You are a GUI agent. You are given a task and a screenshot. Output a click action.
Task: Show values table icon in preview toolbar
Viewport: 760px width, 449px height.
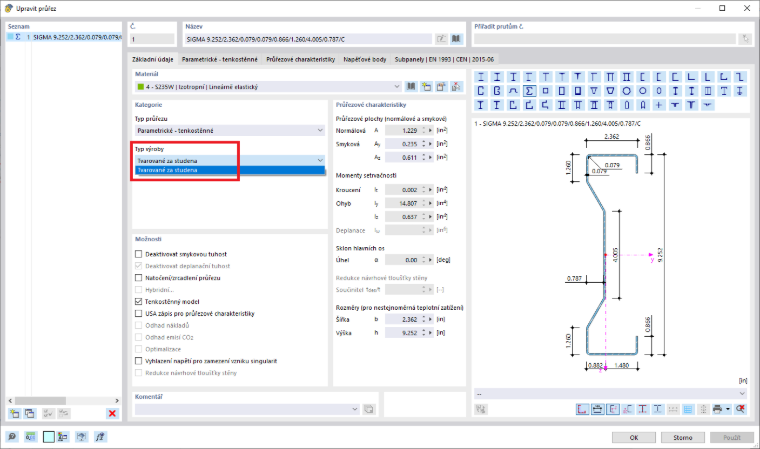[x=688, y=409]
